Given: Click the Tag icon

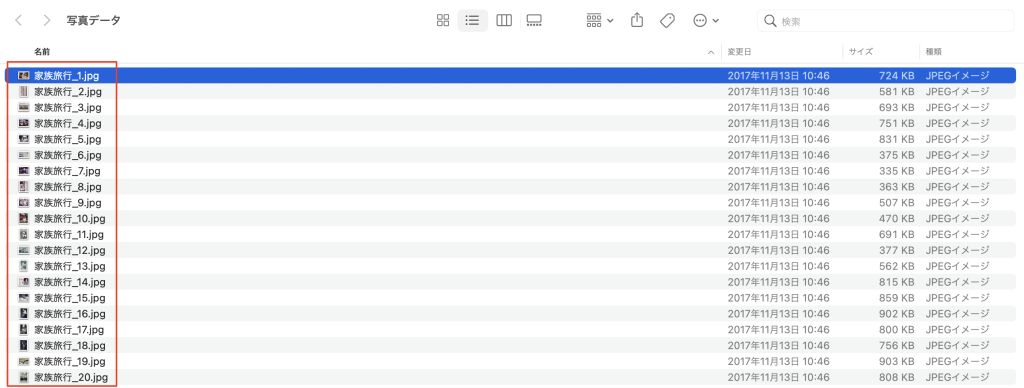Looking at the screenshot, I should pos(667,20).
